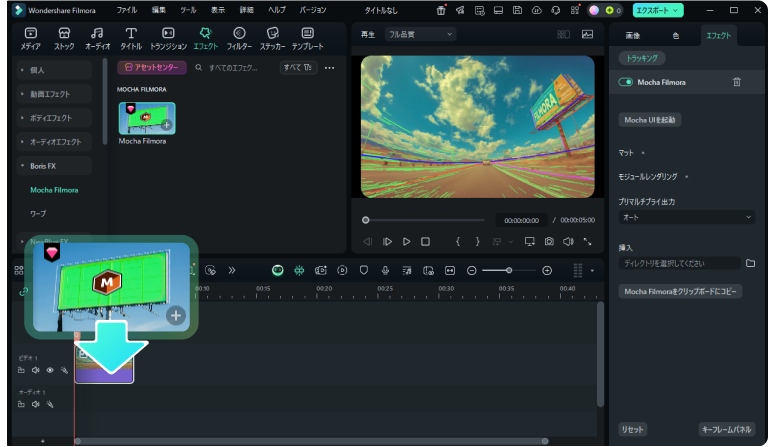Show more timeline tools chevron
The height and width of the screenshot is (447, 768).
232,270
